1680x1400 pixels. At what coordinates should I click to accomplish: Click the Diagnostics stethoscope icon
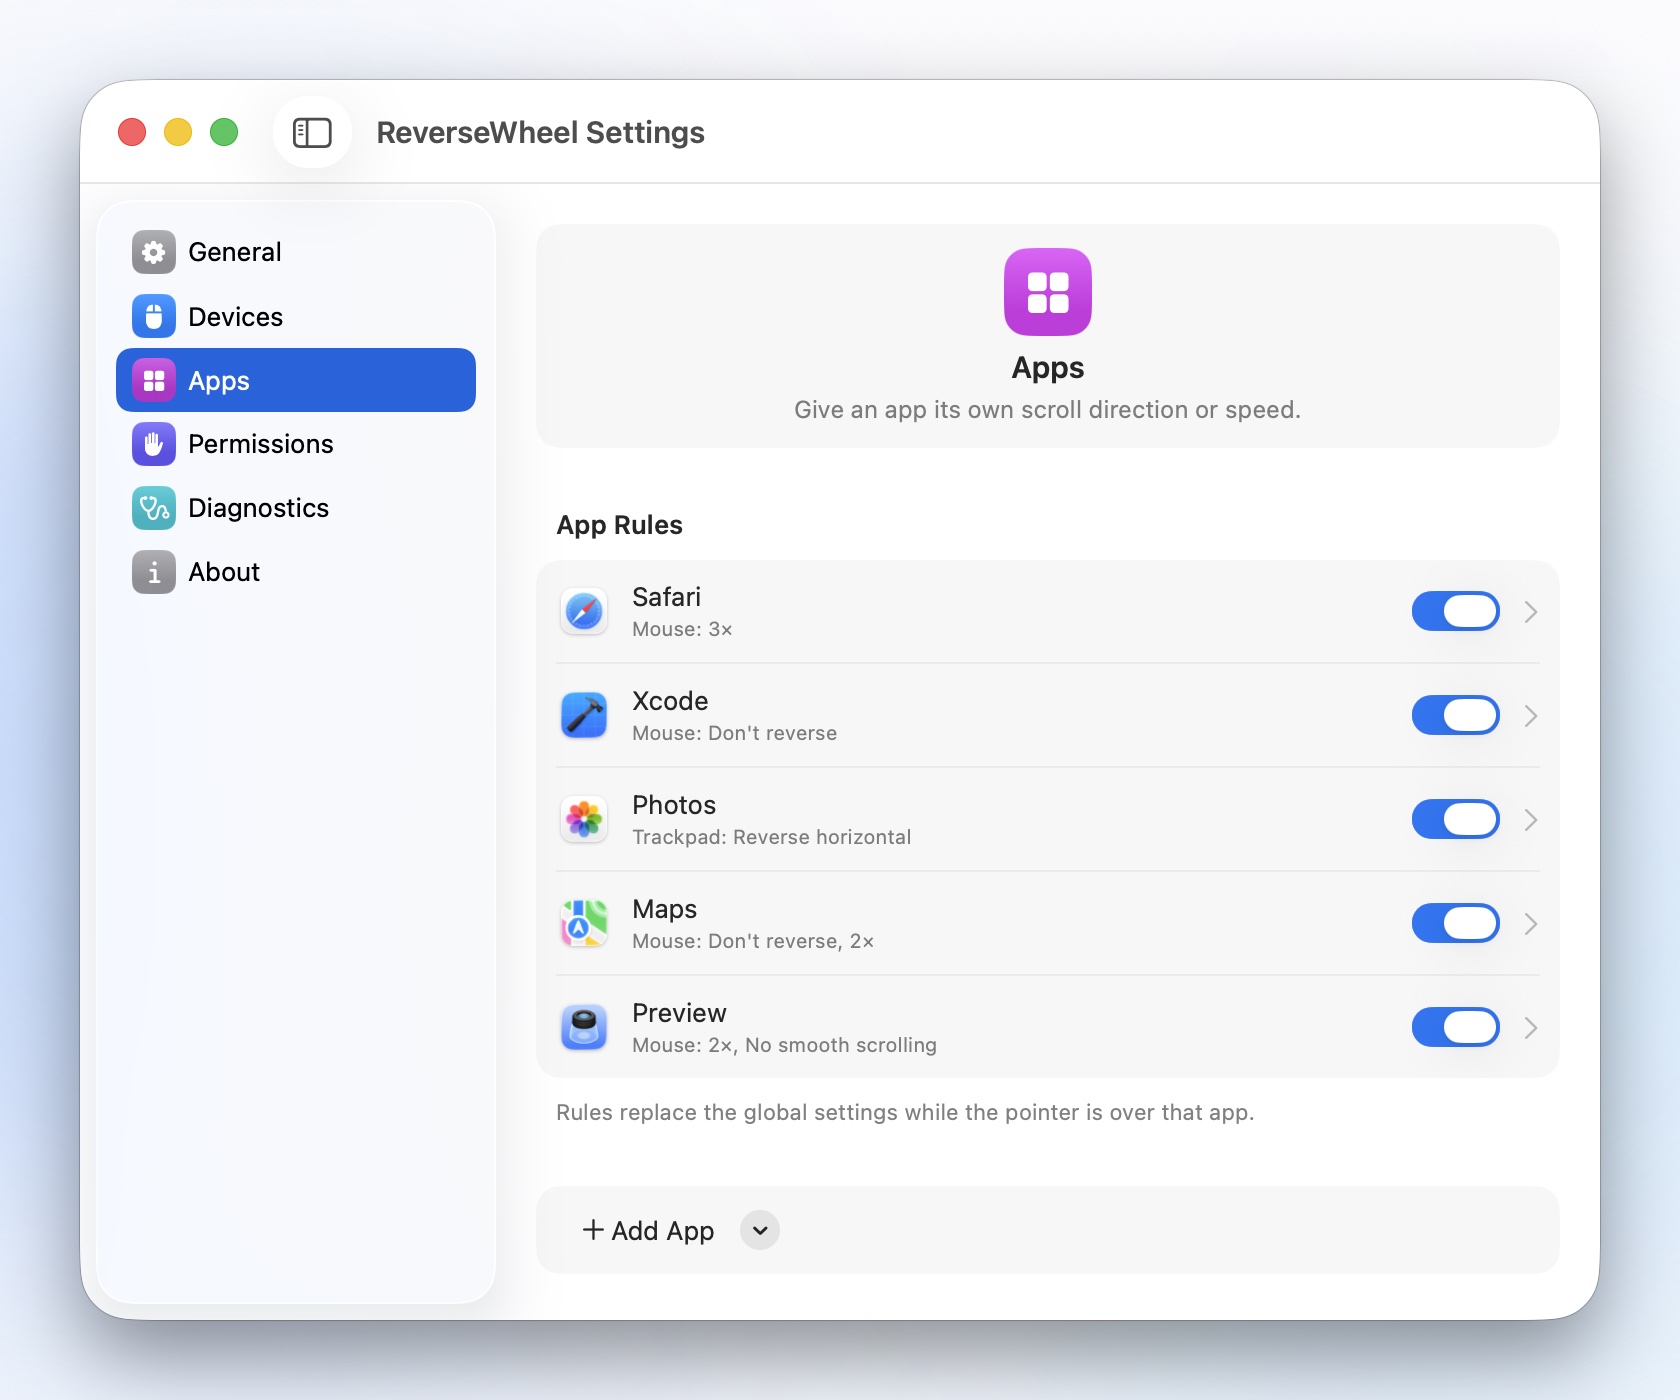[154, 508]
